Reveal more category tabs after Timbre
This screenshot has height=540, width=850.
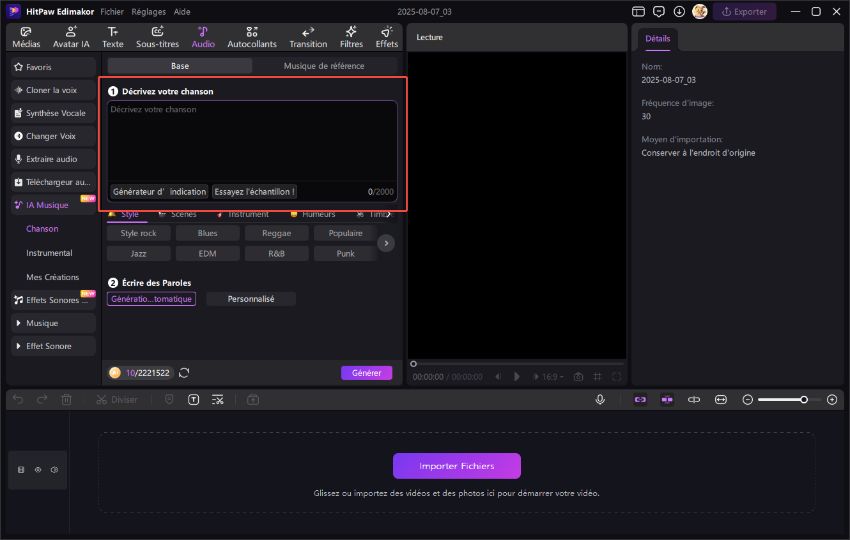click(389, 214)
